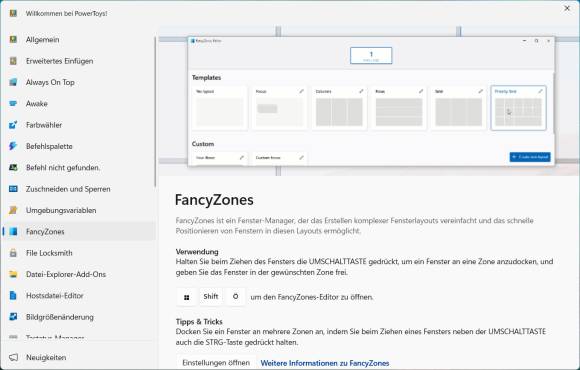580x370 pixels.
Task: Select the Zuschneiden und Sperren icon
Action: 13,189
